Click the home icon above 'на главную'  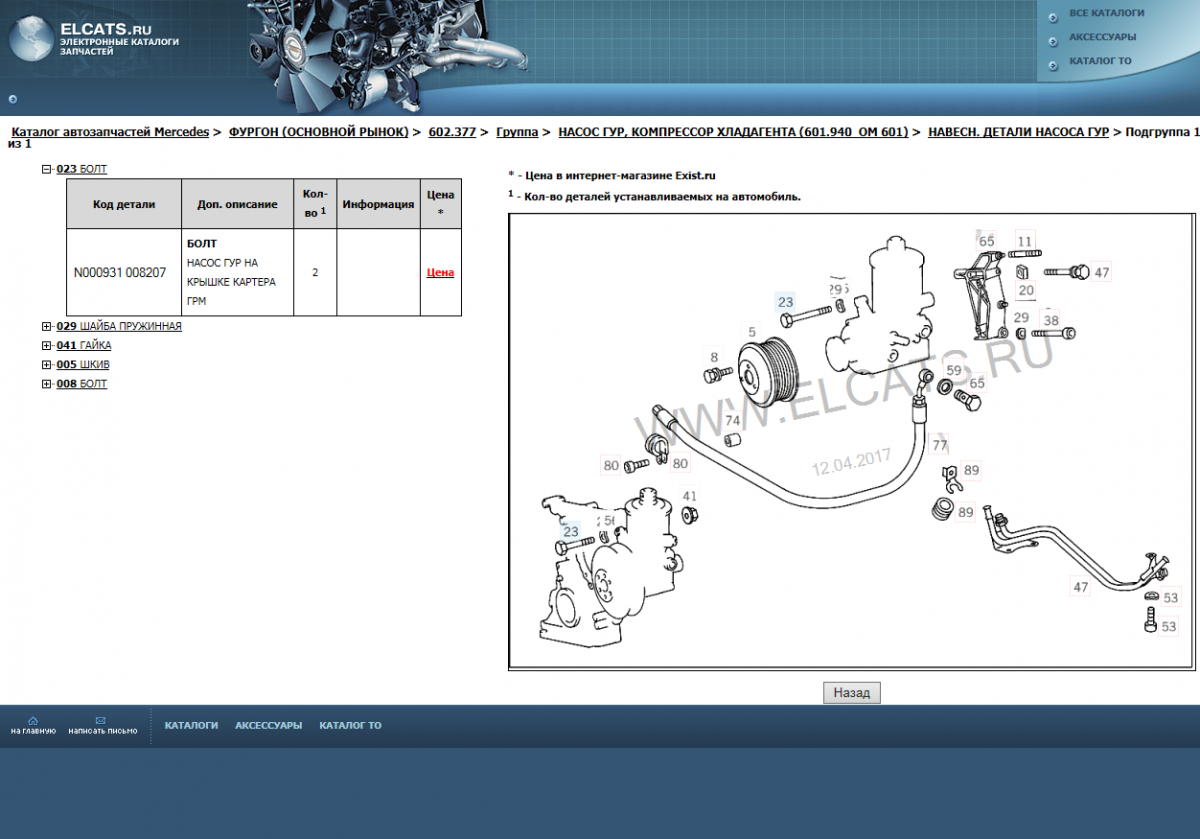tap(33, 719)
